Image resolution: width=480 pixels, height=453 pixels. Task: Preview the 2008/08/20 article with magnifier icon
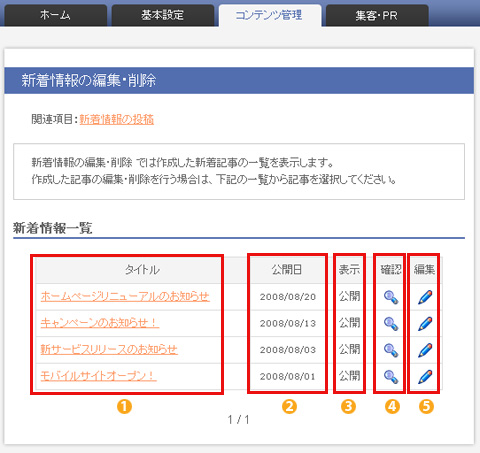point(391,297)
